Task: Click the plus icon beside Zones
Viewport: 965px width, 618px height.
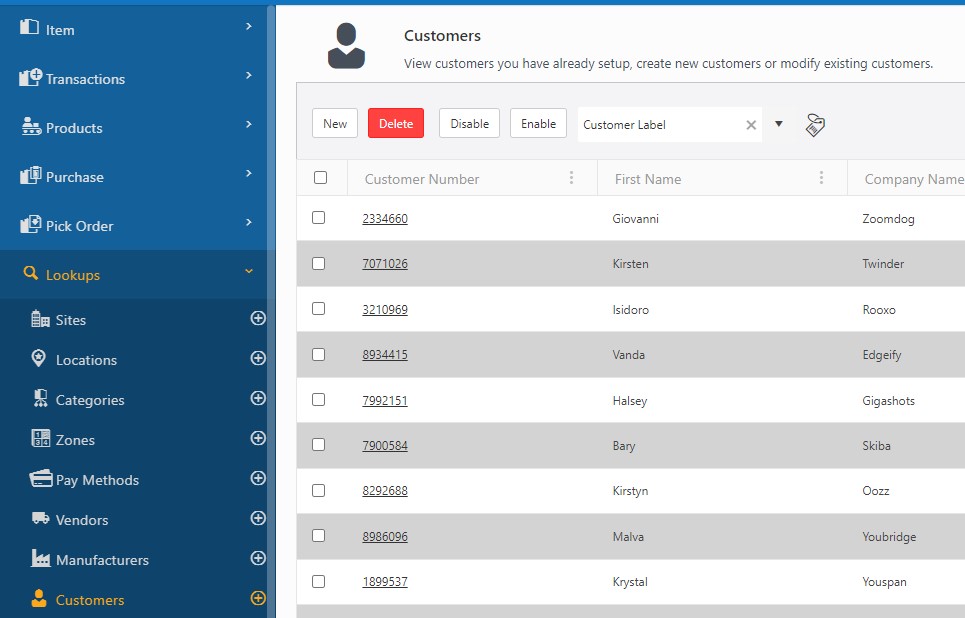Action: coord(258,438)
